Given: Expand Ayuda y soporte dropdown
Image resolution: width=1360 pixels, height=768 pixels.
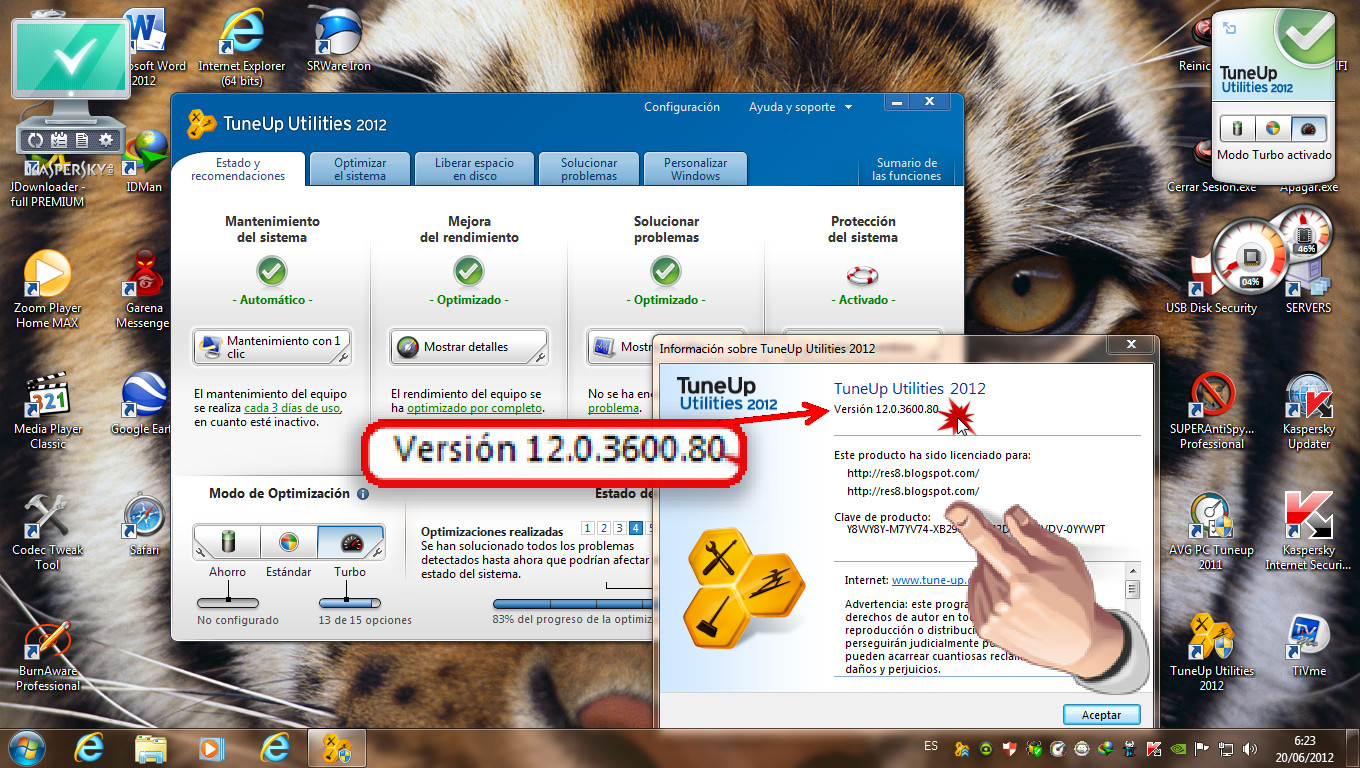Looking at the screenshot, I should click(800, 107).
